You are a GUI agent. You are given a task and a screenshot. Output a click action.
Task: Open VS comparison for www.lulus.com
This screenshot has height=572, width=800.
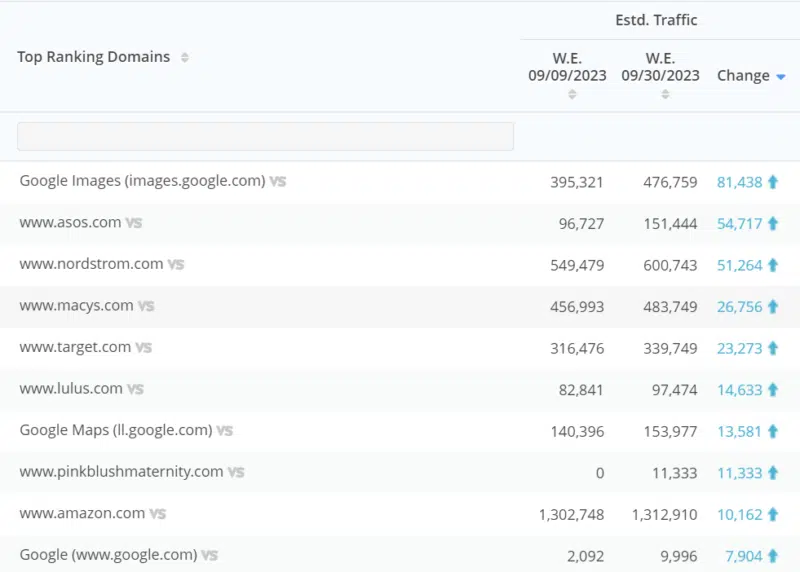point(135,389)
